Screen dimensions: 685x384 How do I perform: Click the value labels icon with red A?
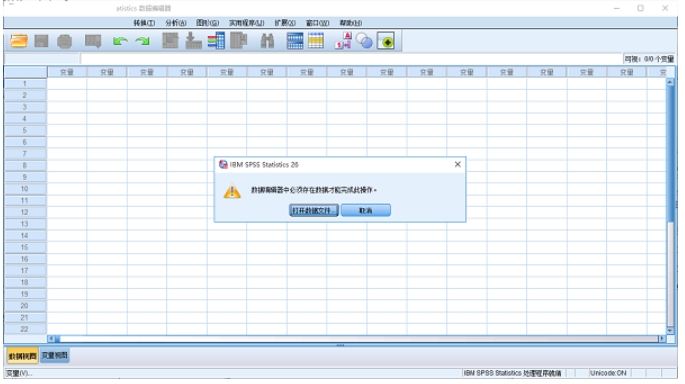(x=343, y=41)
